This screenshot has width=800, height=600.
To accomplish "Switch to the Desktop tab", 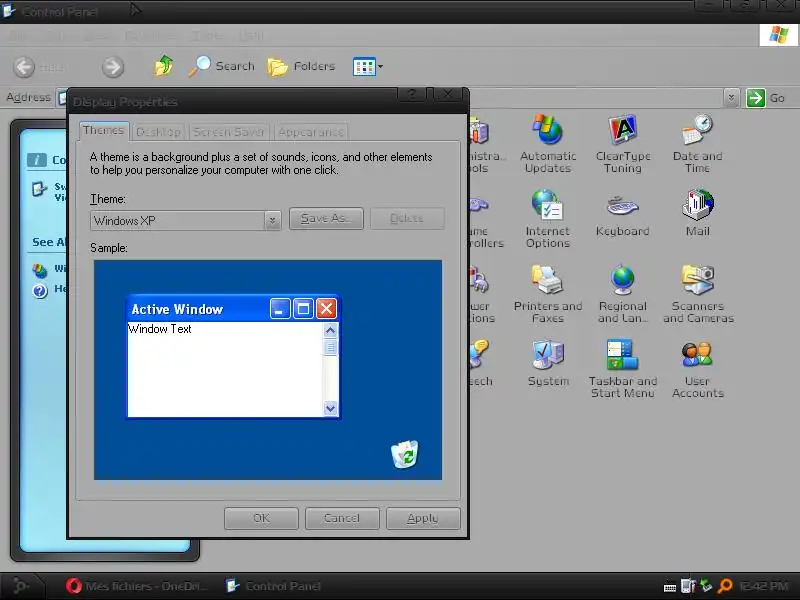I will click(x=158, y=132).
